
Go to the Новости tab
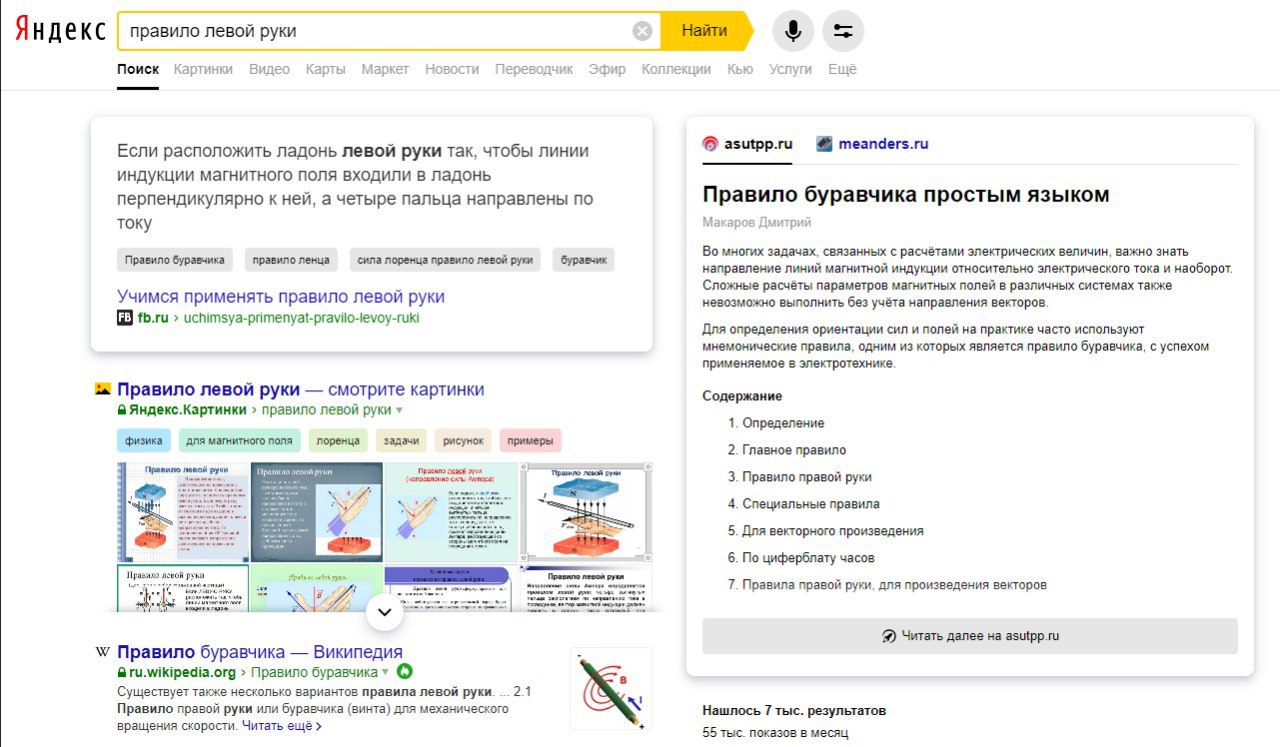(452, 69)
